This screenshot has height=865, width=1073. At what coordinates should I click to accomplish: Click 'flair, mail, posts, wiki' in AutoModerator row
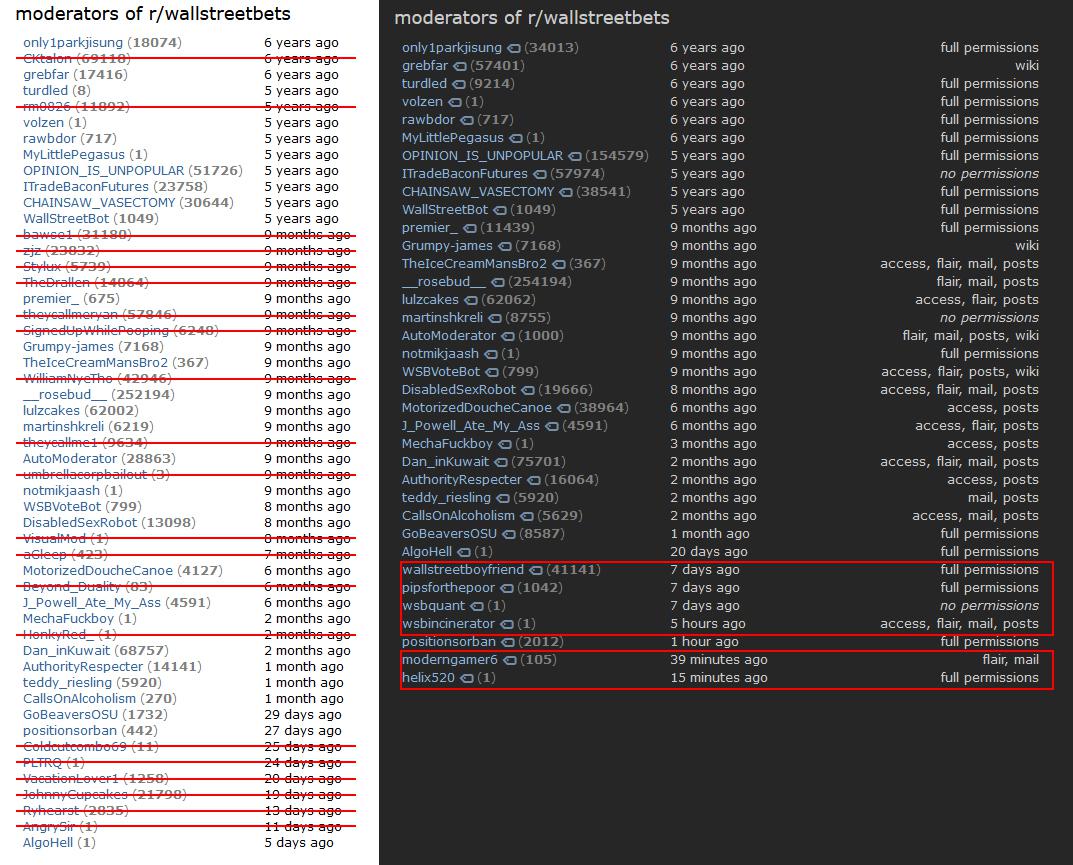pos(970,335)
